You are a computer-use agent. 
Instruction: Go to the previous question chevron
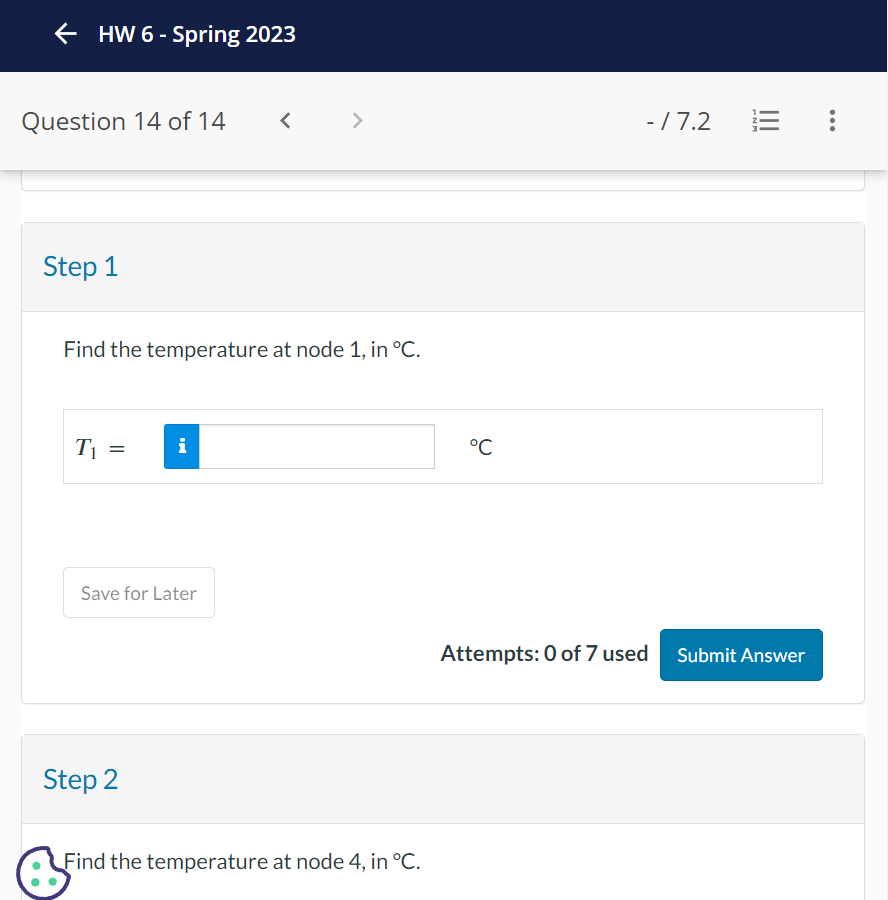coord(285,121)
